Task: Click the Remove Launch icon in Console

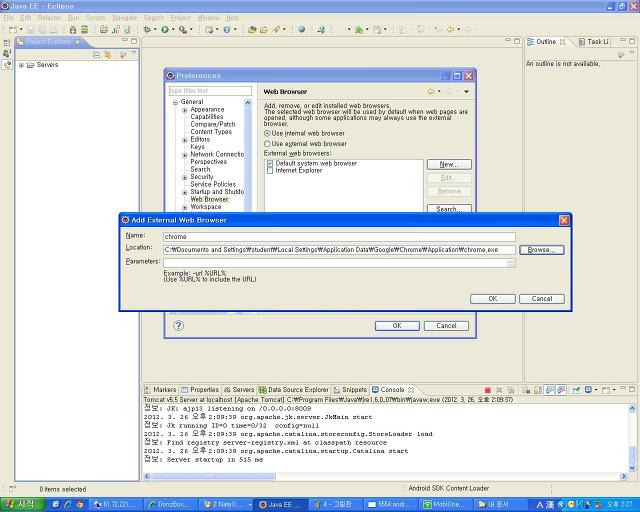Action: [499, 390]
